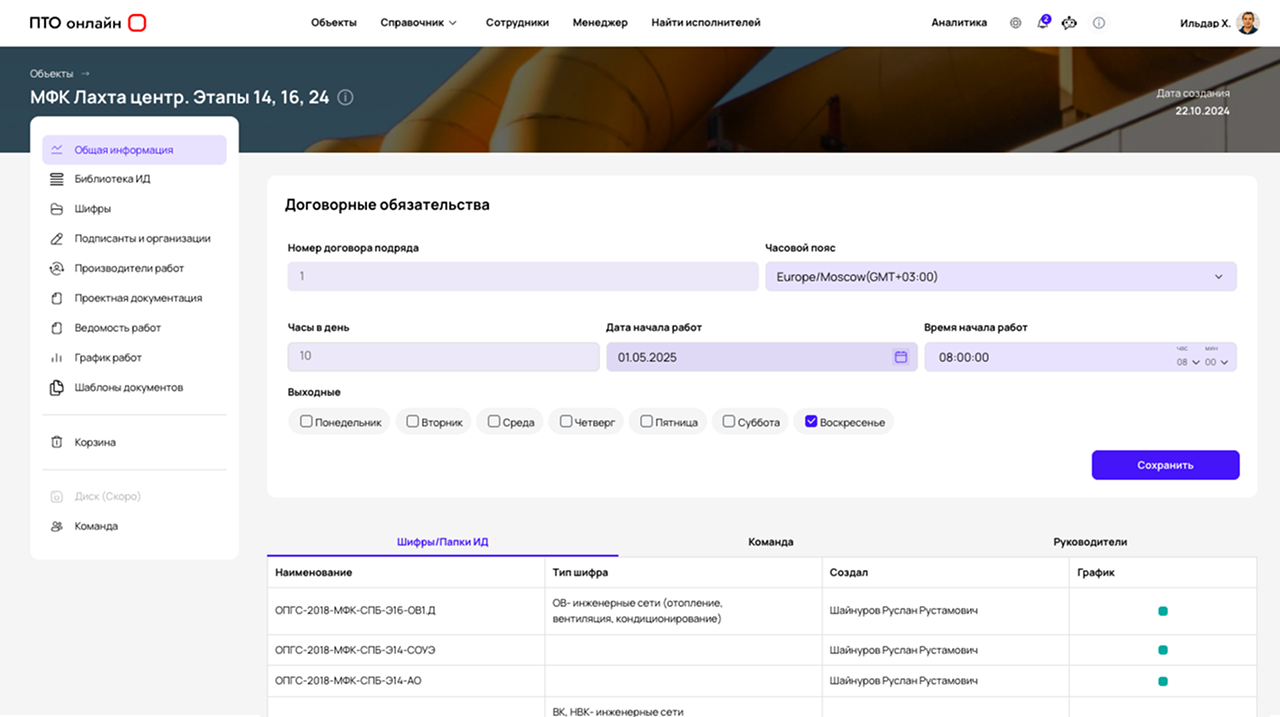The width and height of the screenshot is (1280, 717).
Task: Click green schedule indicator for ОПГС-2018-МФК-СПБ-Э14-СОУЭ
Action: [1162, 650]
